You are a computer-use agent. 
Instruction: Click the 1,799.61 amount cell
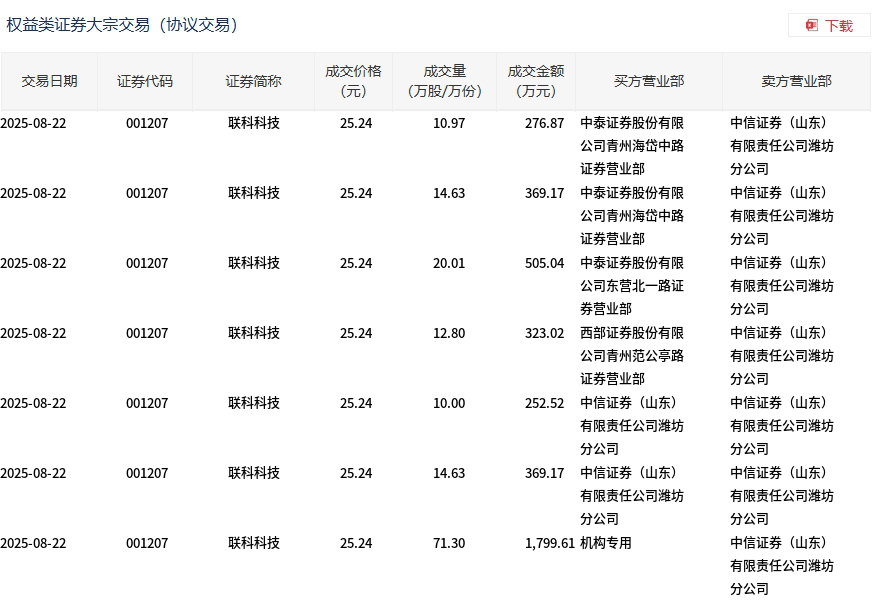tap(549, 543)
